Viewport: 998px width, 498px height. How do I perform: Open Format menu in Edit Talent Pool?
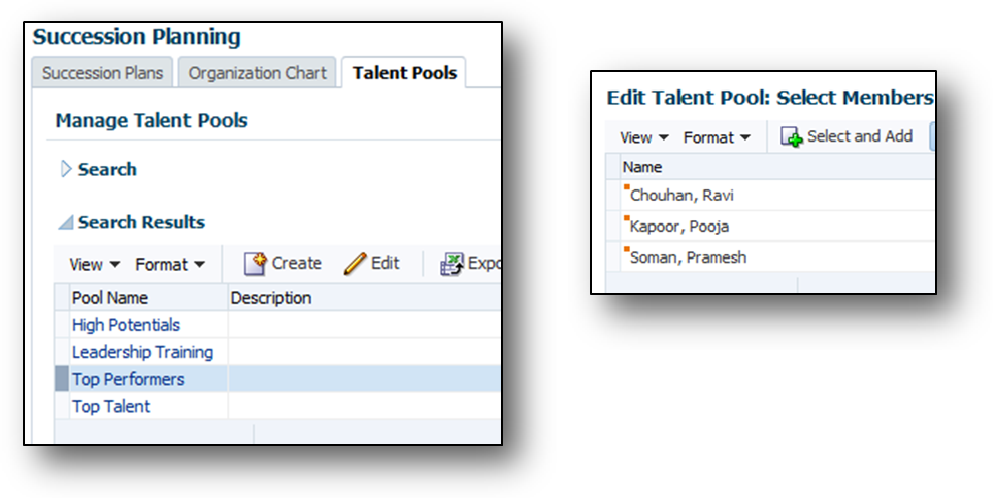(716, 138)
